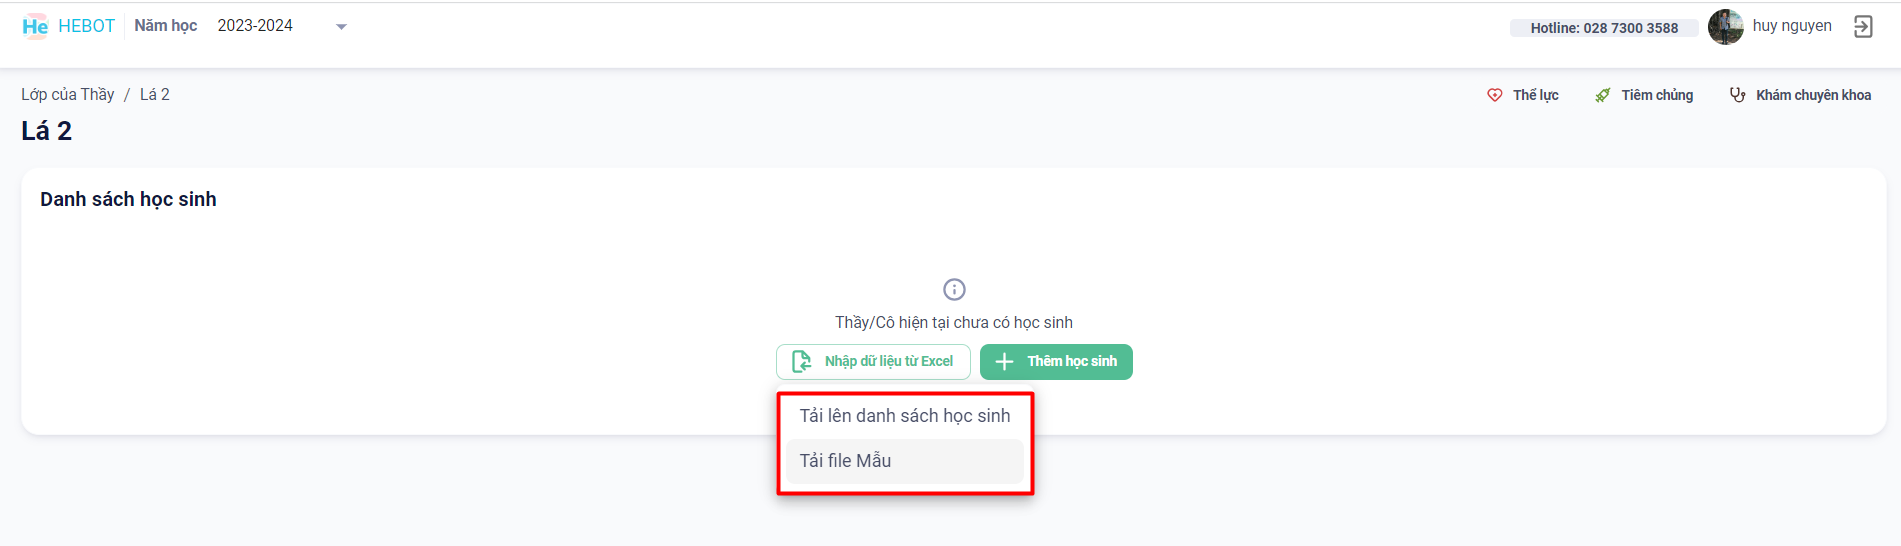This screenshot has height=546, width=1901.
Task: Open the 2023-2024 school year selector
Action: pyautogui.click(x=255, y=26)
